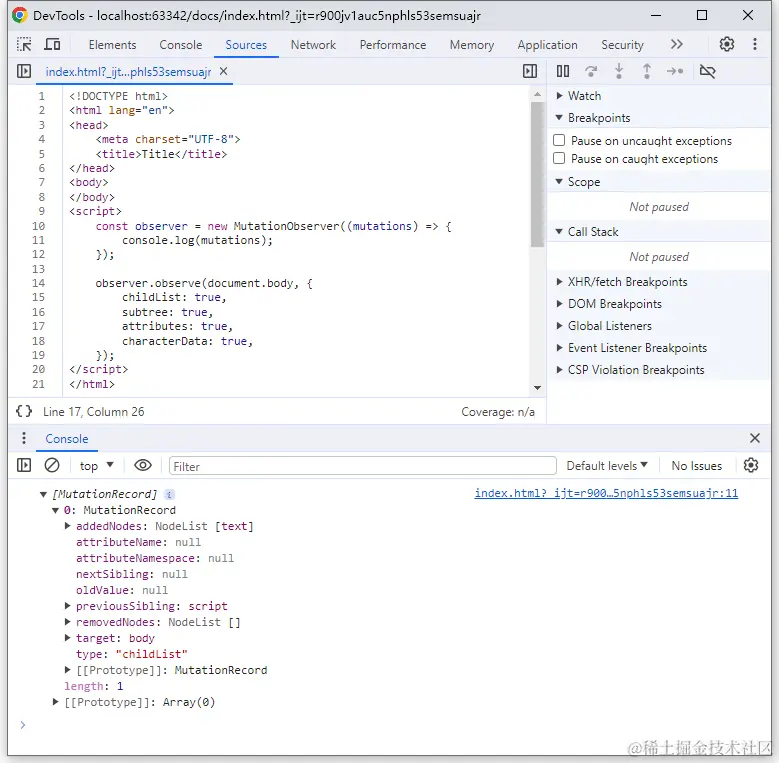779x763 pixels.
Task: Click the Chrome icon in the title bar
Action: point(20,15)
